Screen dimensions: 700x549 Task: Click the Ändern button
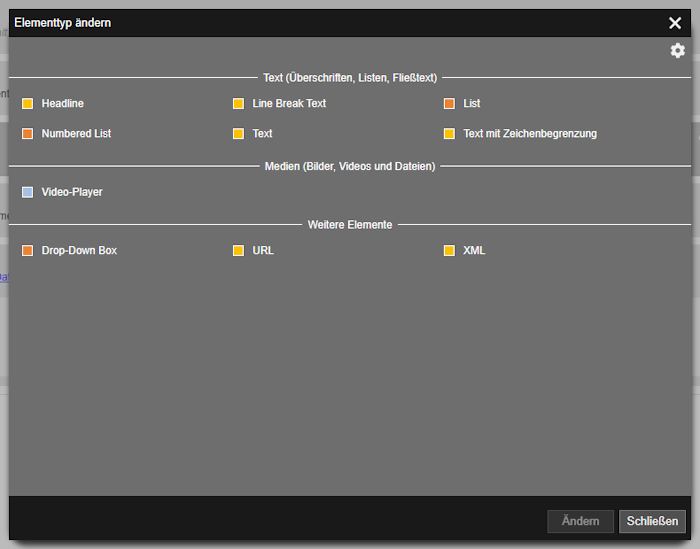pos(580,521)
